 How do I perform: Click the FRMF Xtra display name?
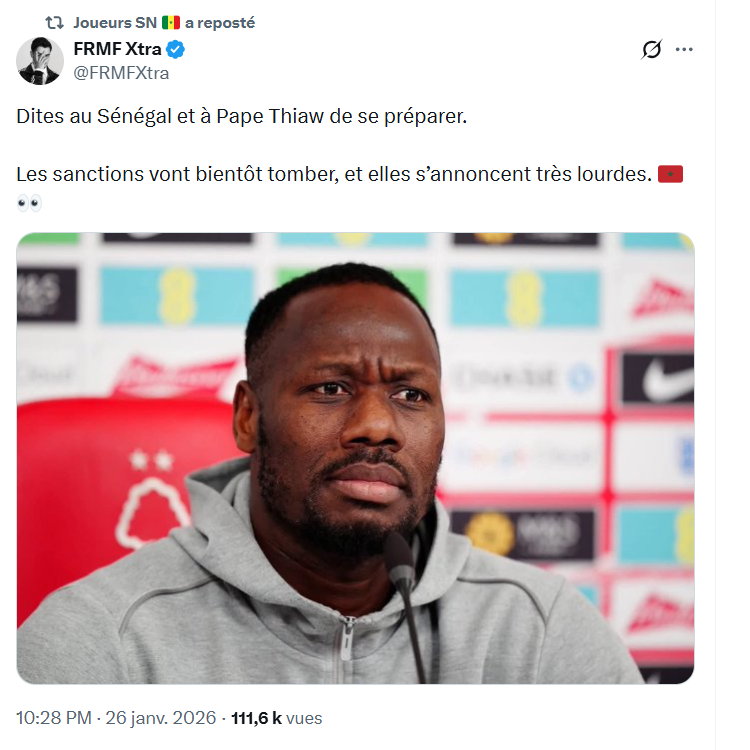click(x=117, y=50)
